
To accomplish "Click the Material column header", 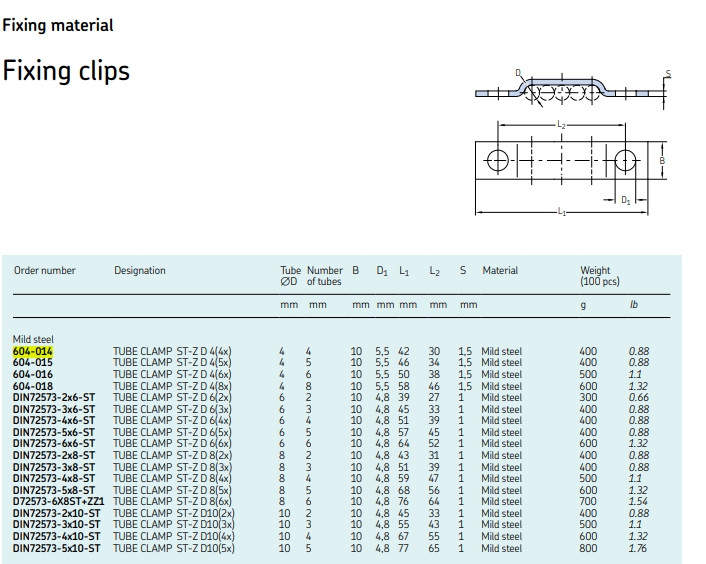I will tap(500, 271).
